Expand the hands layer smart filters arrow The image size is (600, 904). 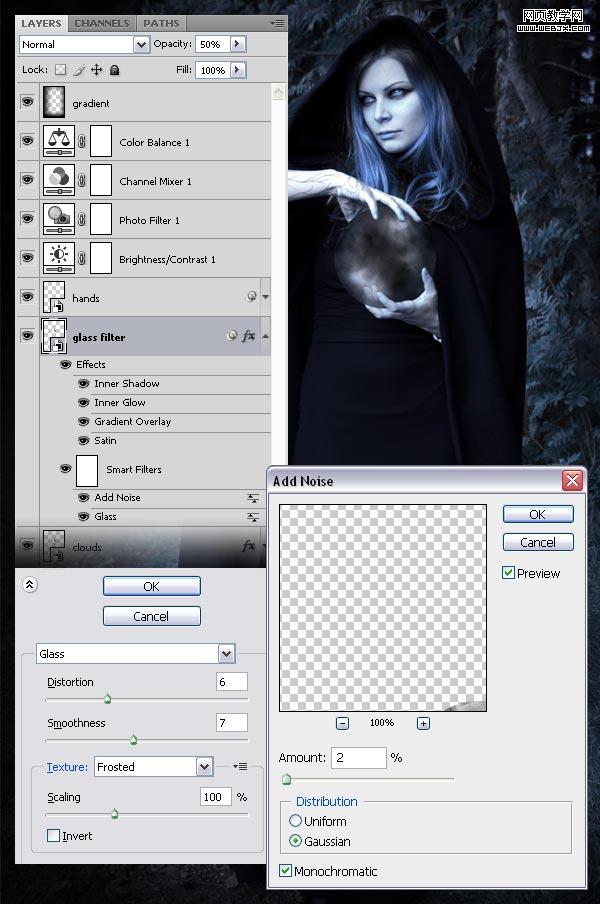click(266, 297)
